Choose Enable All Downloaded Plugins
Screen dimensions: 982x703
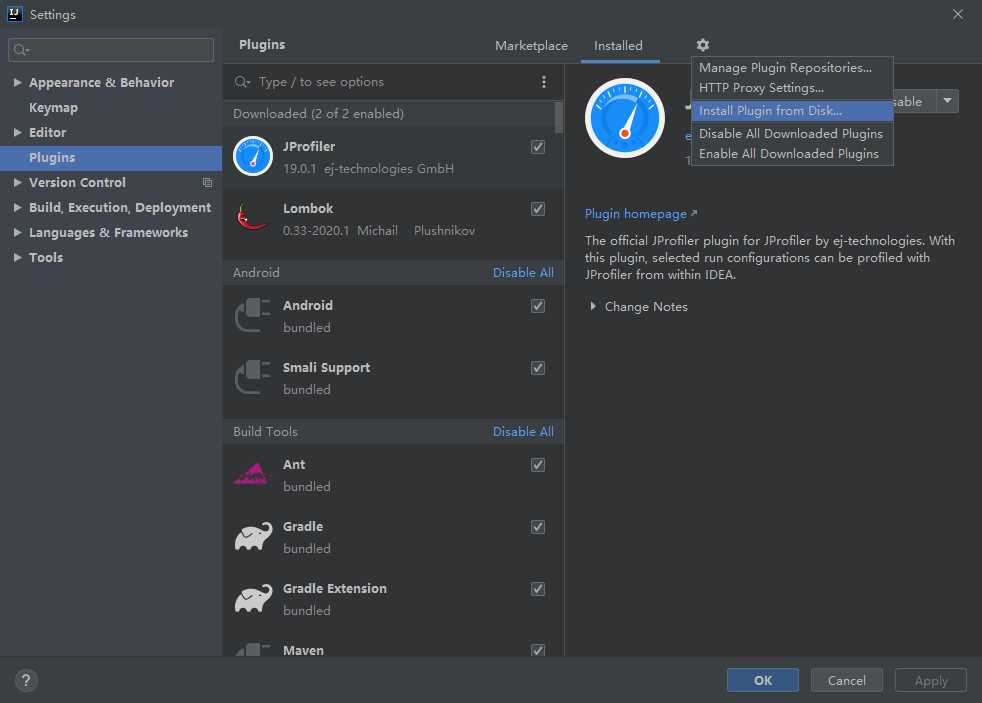(792, 153)
